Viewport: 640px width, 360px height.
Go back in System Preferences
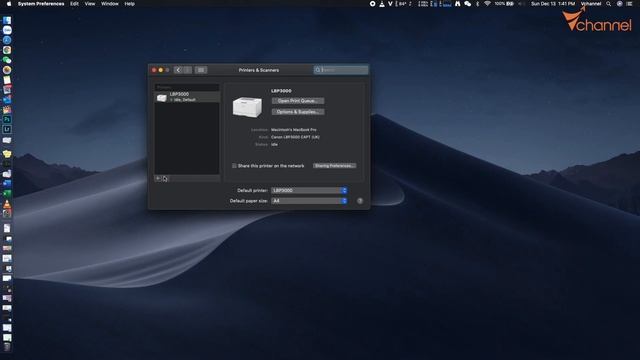coord(178,70)
